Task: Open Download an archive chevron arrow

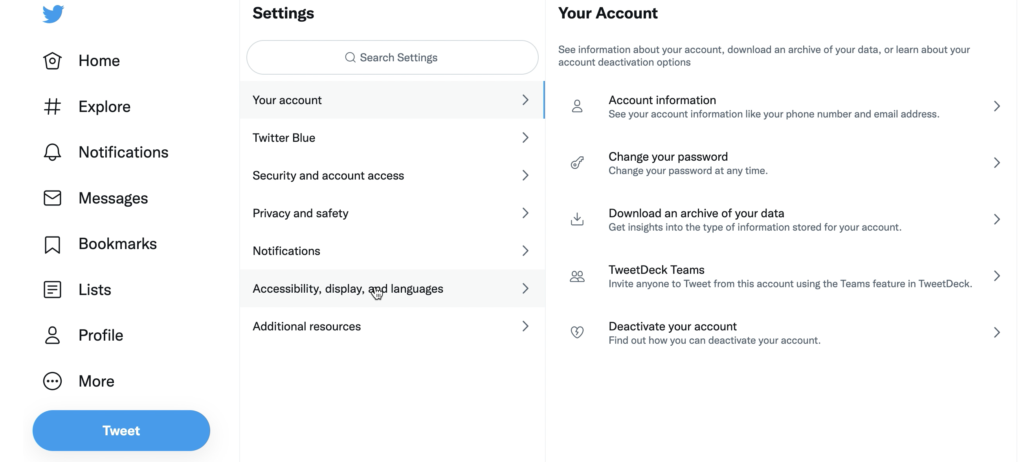Action: coord(997,219)
